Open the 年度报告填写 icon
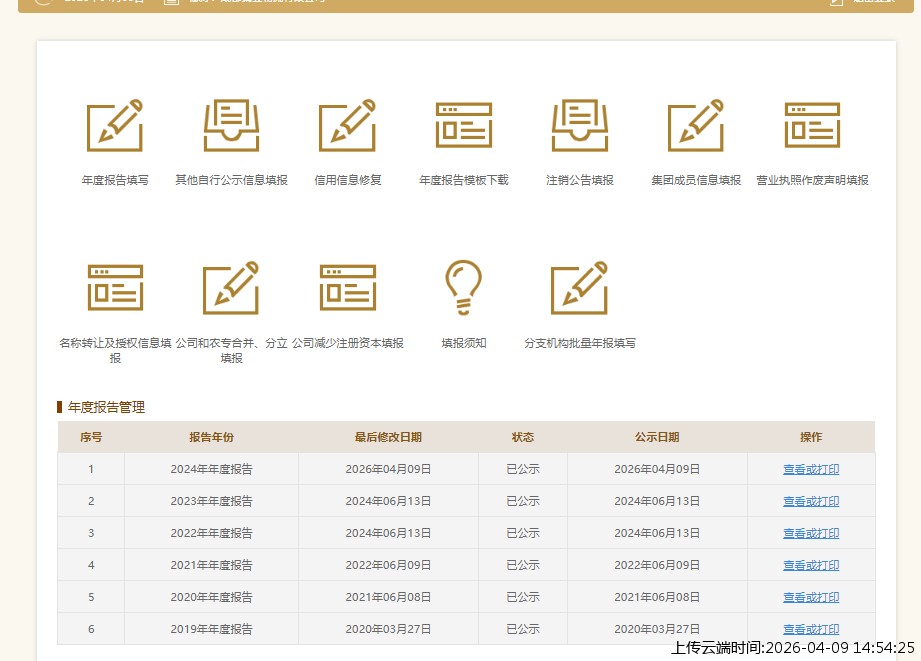Image resolution: width=921 pixels, height=661 pixels. pyautogui.click(x=115, y=126)
